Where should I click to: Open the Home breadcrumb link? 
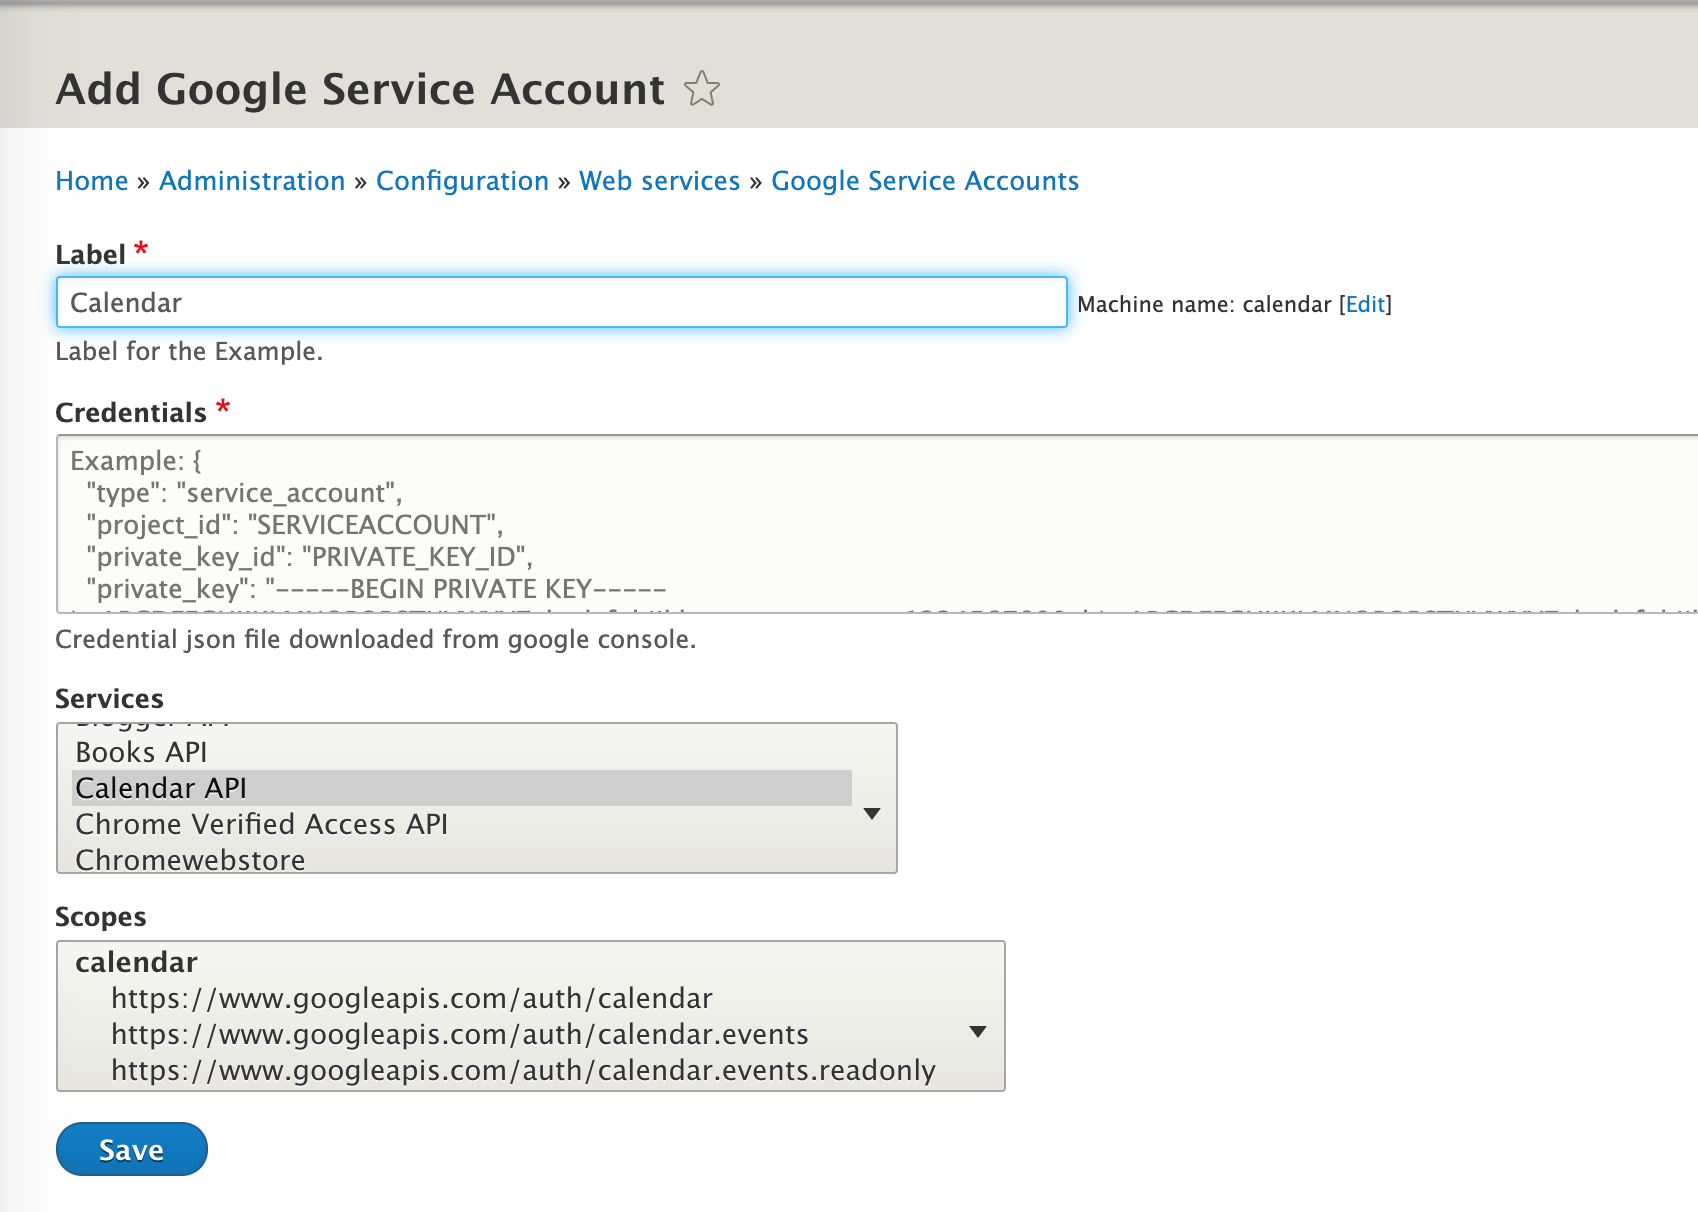coord(92,181)
